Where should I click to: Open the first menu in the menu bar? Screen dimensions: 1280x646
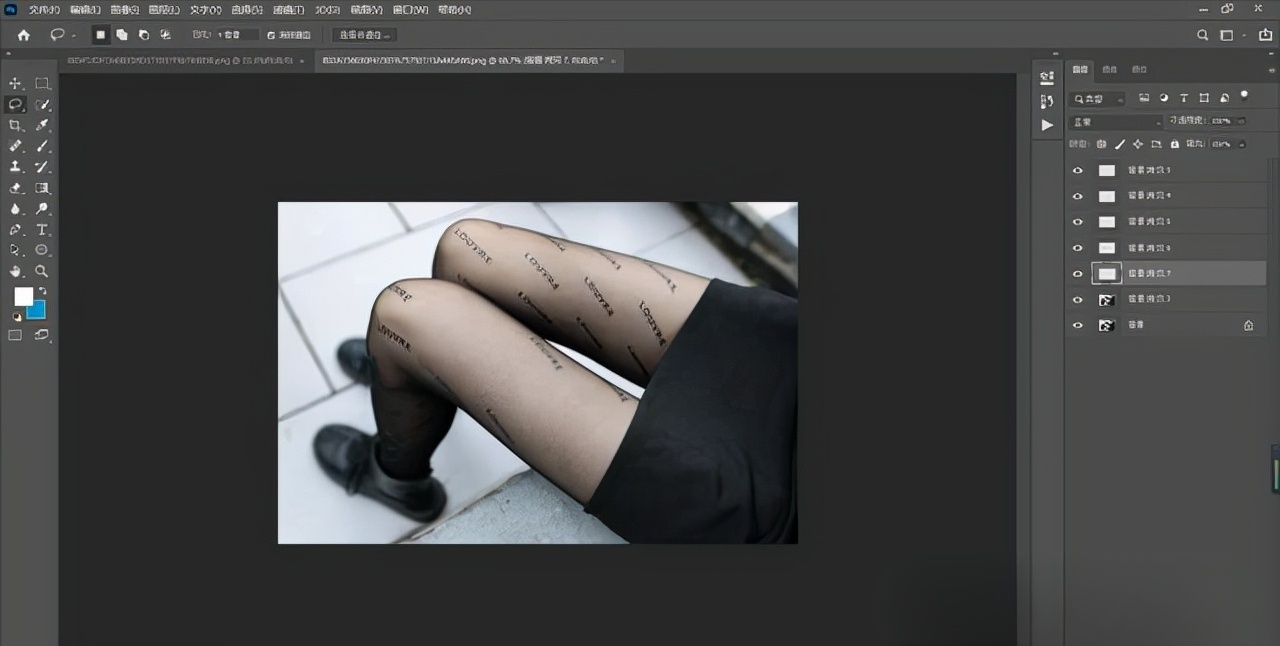[43, 10]
